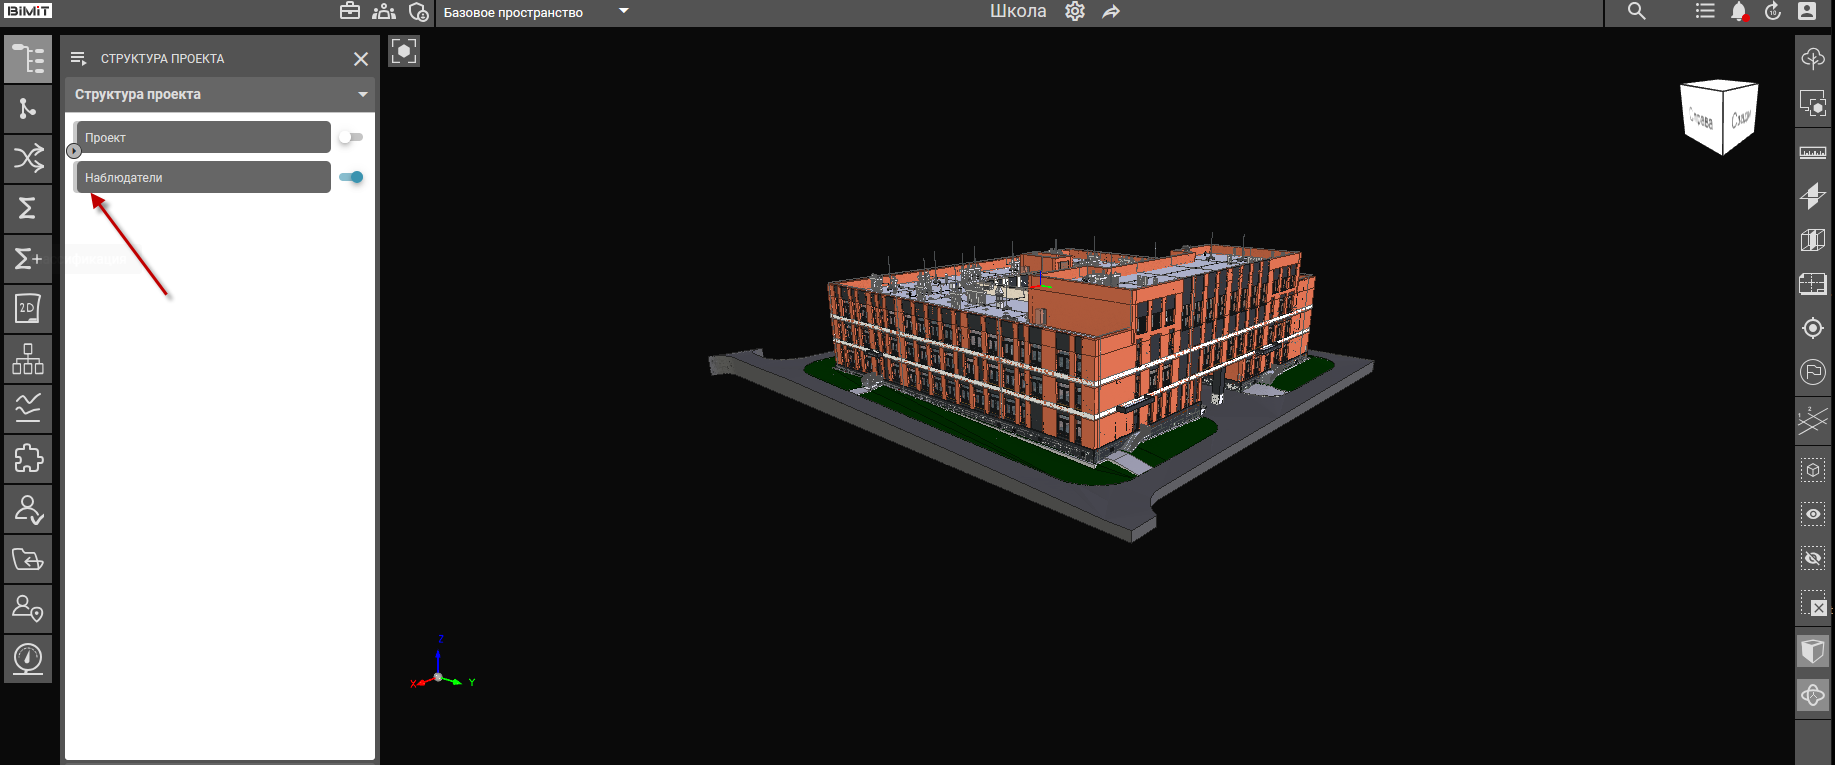Click the notifications bell icon
1835x765 pixels.
click(1738, 12)
